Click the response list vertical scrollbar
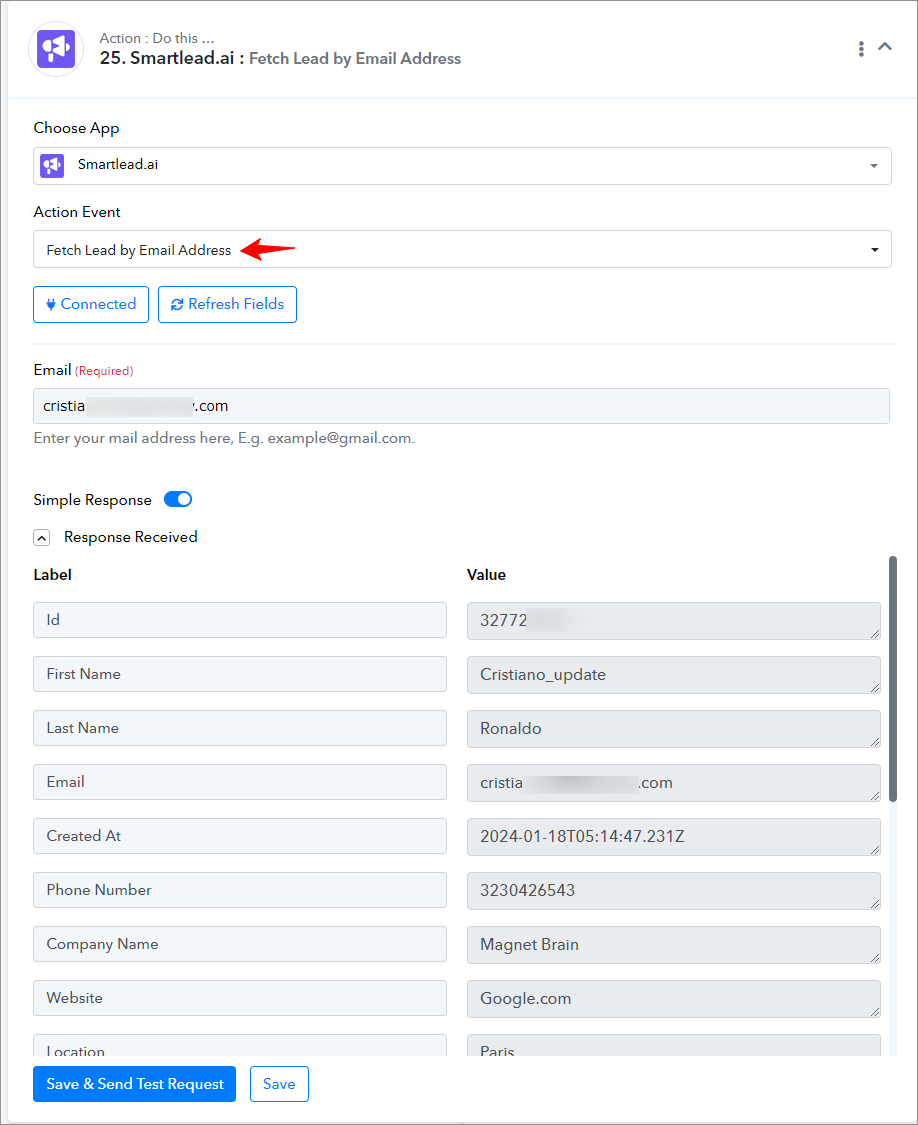 pyautogui.click(x=893, y=678)
